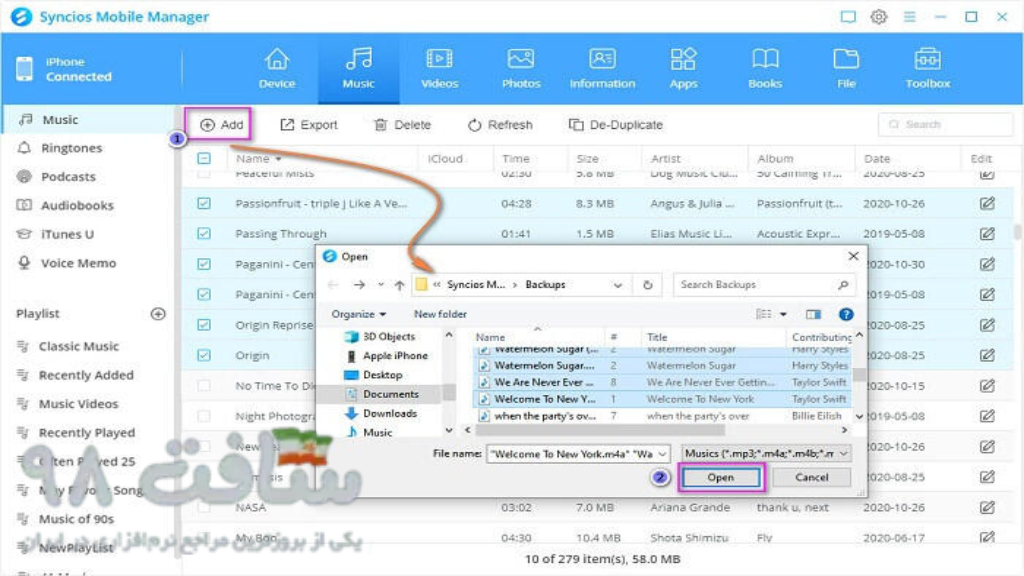Open the Classic Music playlist
The height and width of the screenshot is (576, 1024).
pos(78,346)
